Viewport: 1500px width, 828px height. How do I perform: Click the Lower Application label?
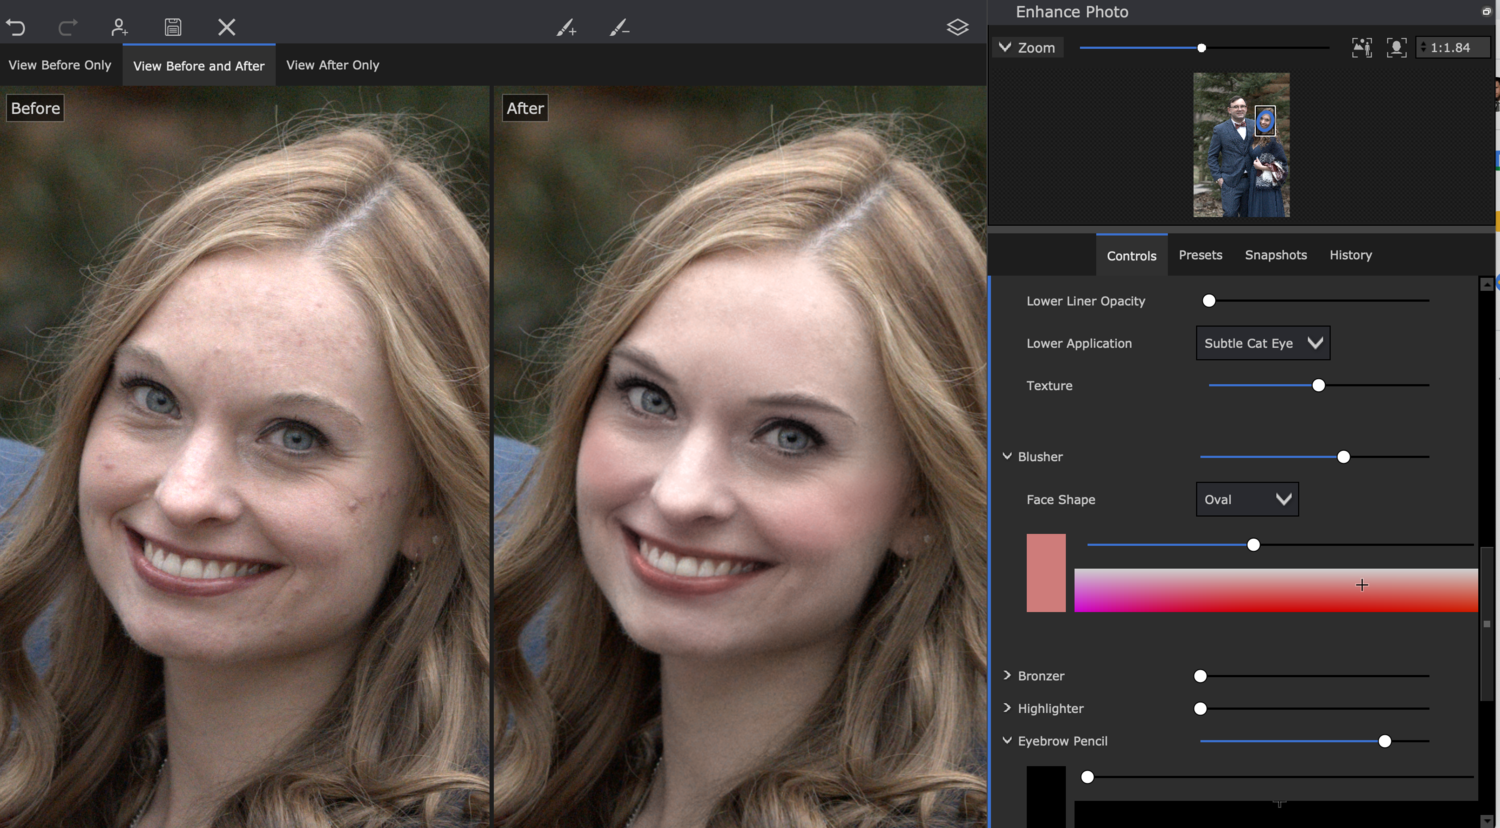click(1079, 343)
